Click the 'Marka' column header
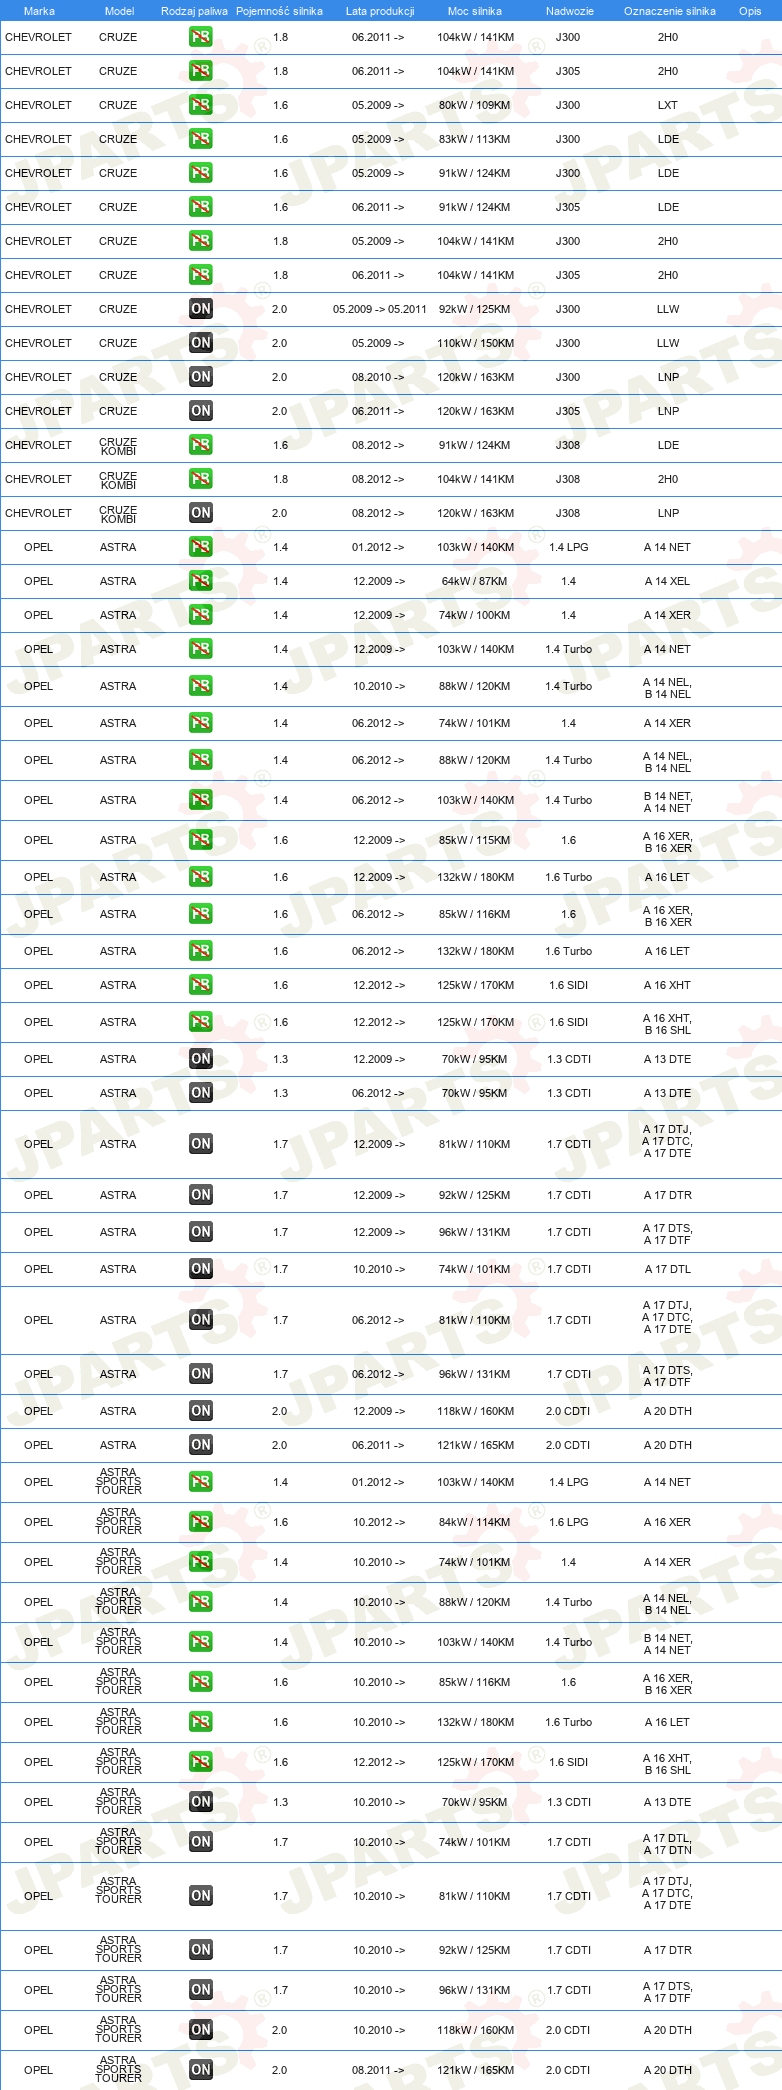Image resolution: width=782 pixels, height=2090 pixels. click(39, 11)
